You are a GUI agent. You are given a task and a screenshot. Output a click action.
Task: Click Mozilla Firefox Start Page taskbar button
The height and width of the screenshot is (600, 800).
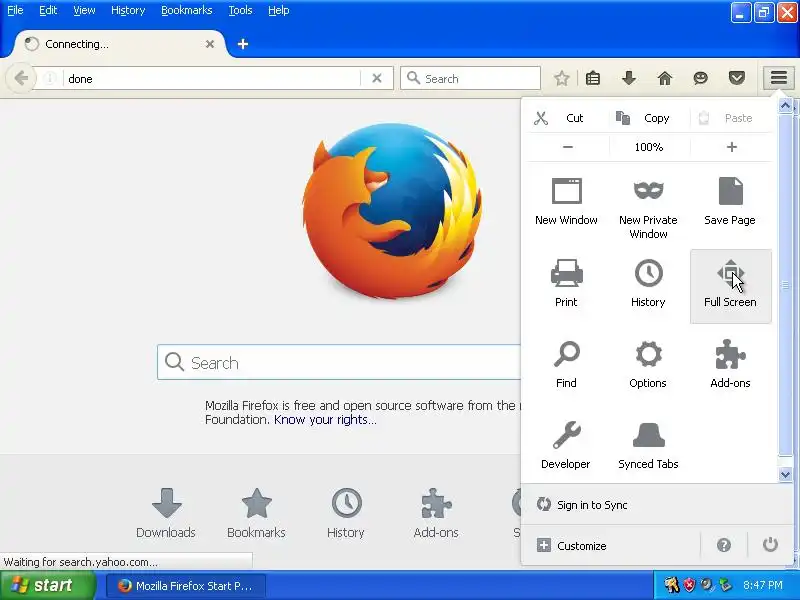pyautogui.click(x=186, y=586)
